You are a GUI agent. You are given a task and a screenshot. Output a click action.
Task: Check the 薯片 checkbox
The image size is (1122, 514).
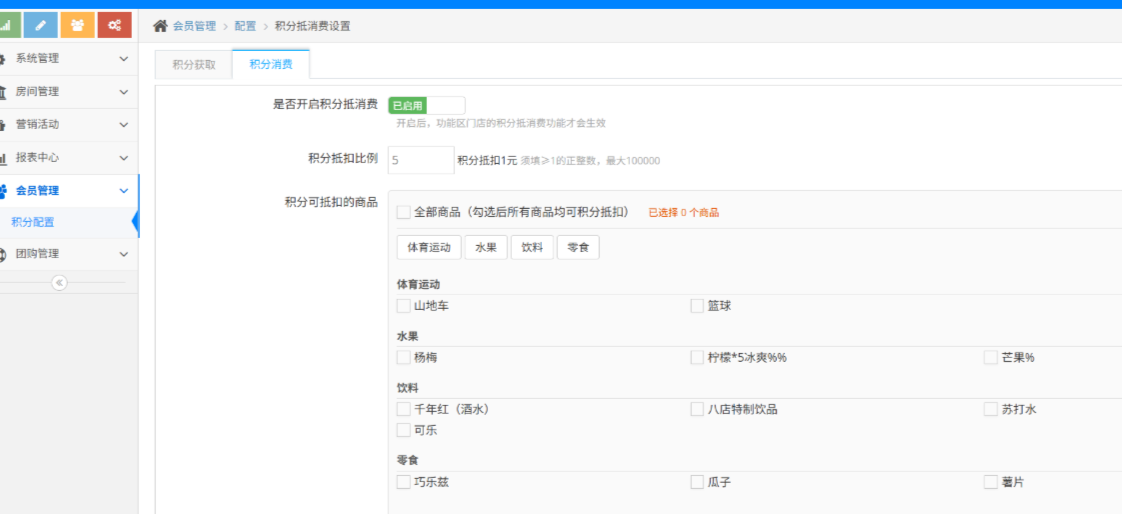[x=990, y=483]
